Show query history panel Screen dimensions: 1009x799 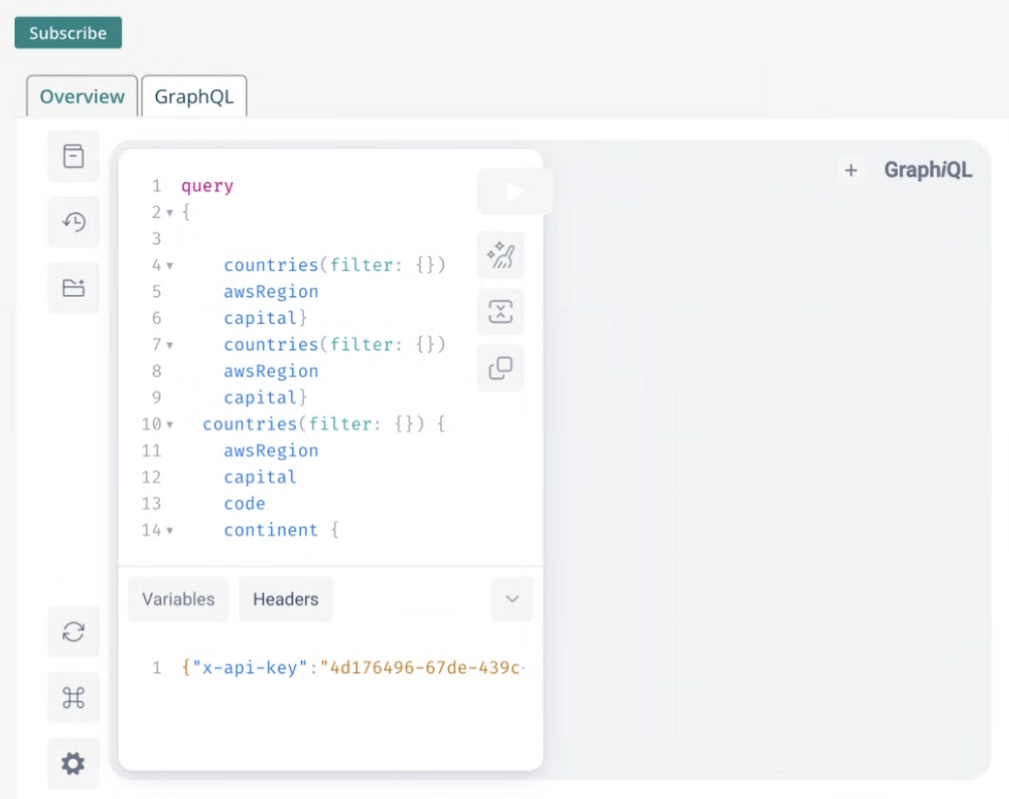pyautogui.click(x=73, y=222)
